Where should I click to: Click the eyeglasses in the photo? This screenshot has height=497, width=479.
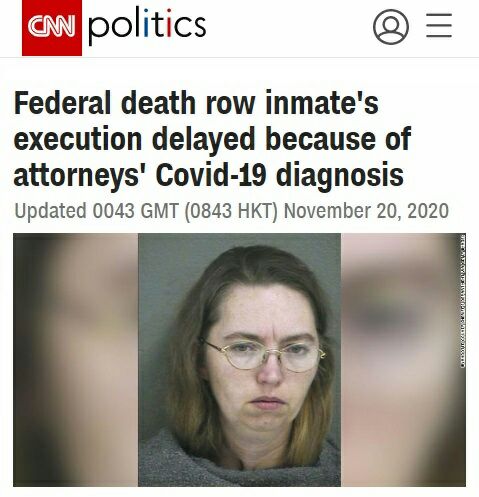point(263,355)
